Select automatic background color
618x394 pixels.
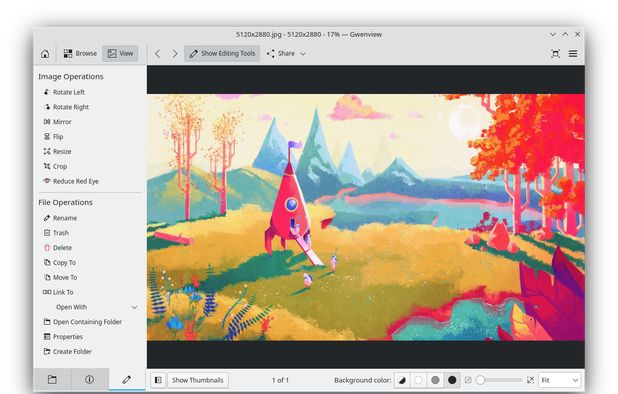click(x=402, y=380)
